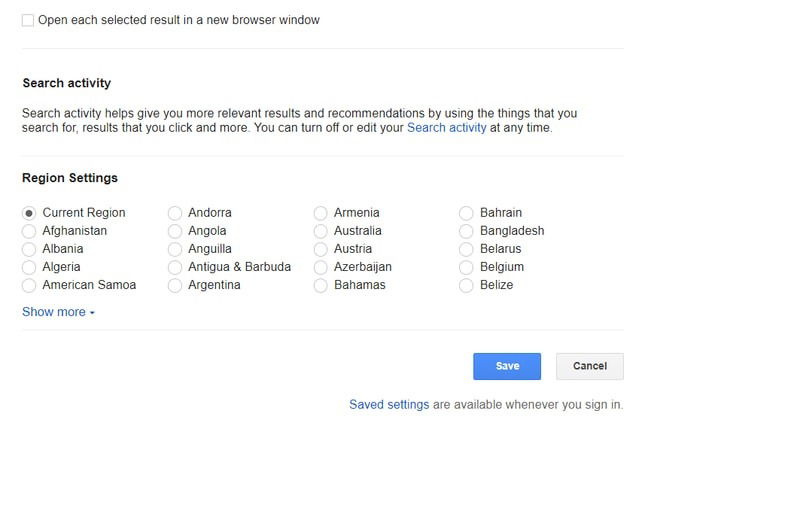
Task: Open the Search activity link
Action: click(x=446, y=128)
